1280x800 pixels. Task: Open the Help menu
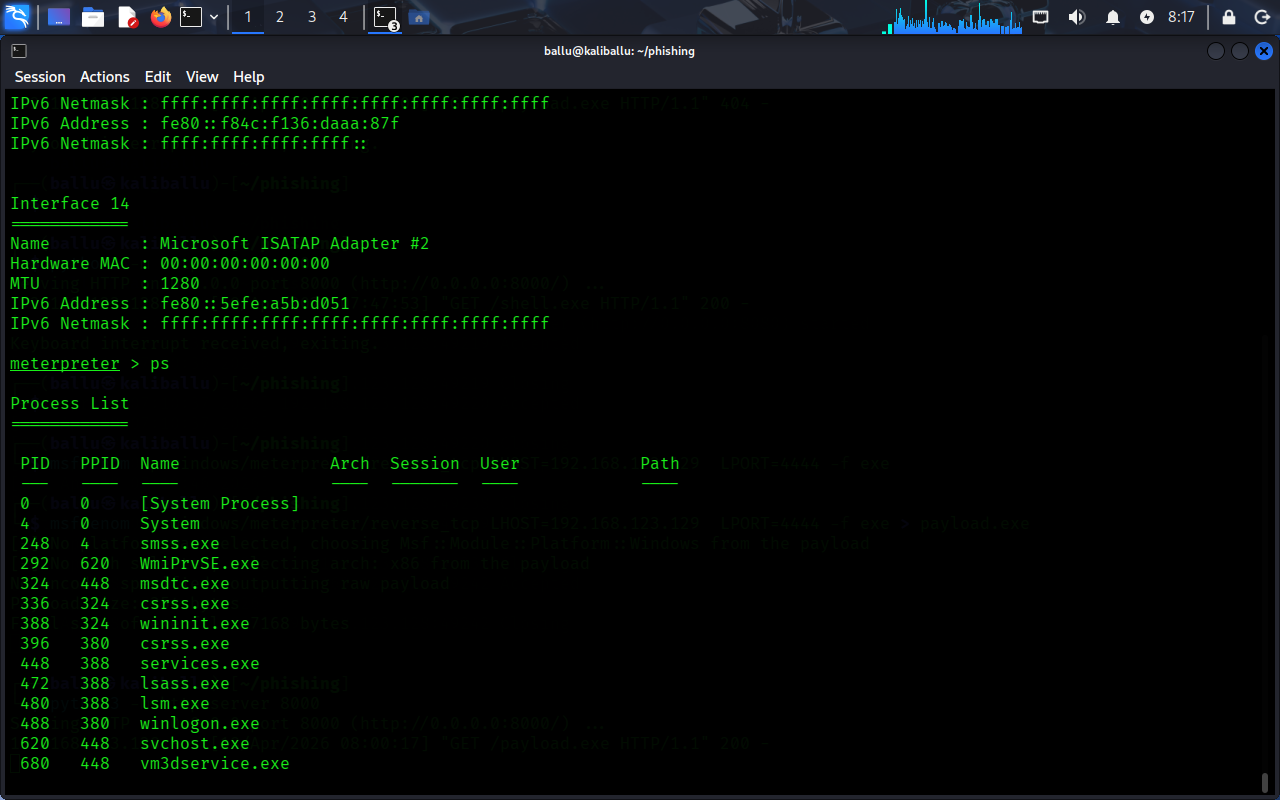(249, 77)
